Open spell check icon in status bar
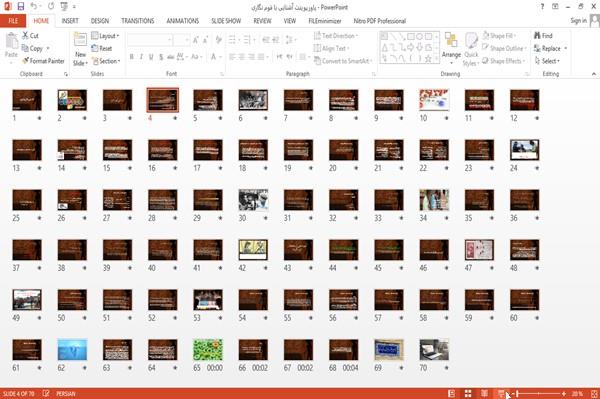The image size is (600, 399). pyautogui.click(x=46, y=393)
